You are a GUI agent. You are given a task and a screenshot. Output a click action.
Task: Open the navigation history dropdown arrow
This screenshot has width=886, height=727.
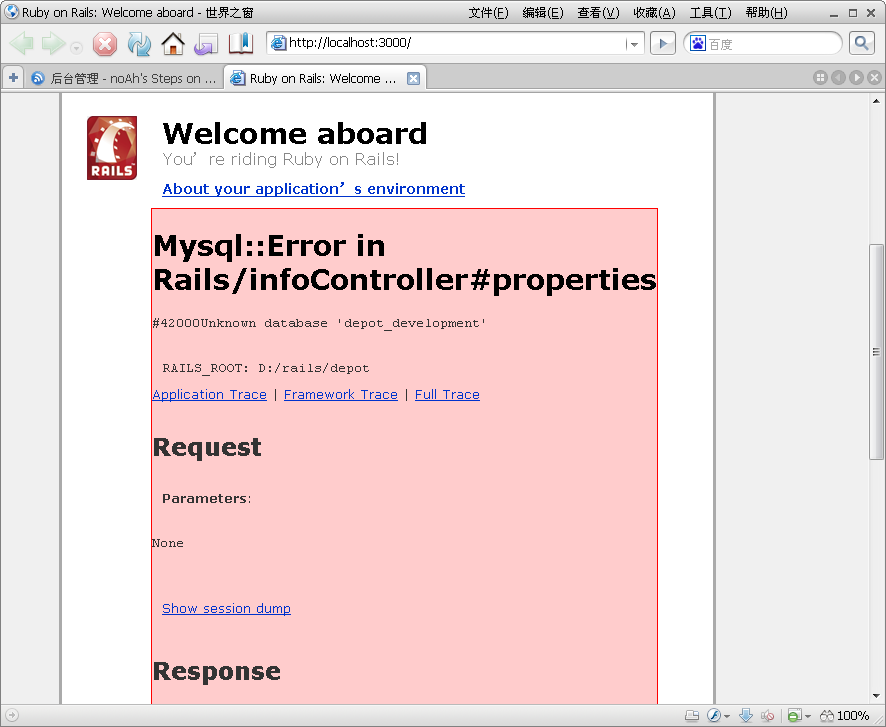tap(76, 48)
